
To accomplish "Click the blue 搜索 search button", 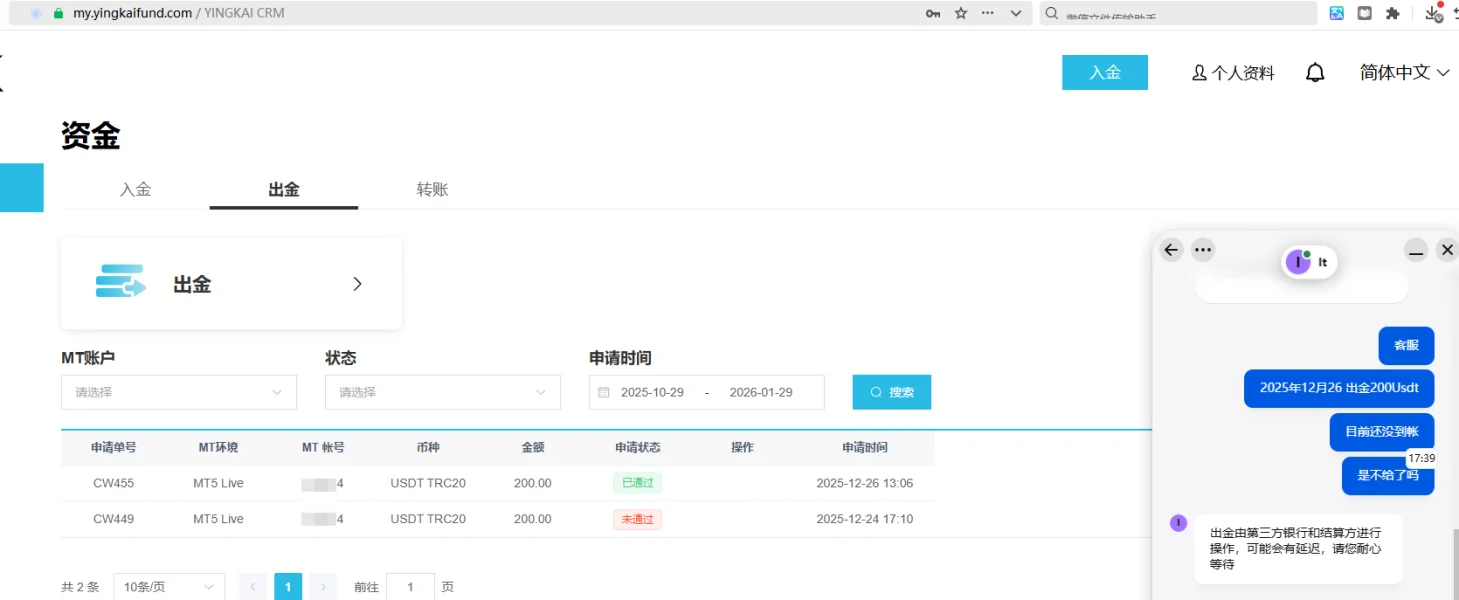I will [x=891, y=392].
